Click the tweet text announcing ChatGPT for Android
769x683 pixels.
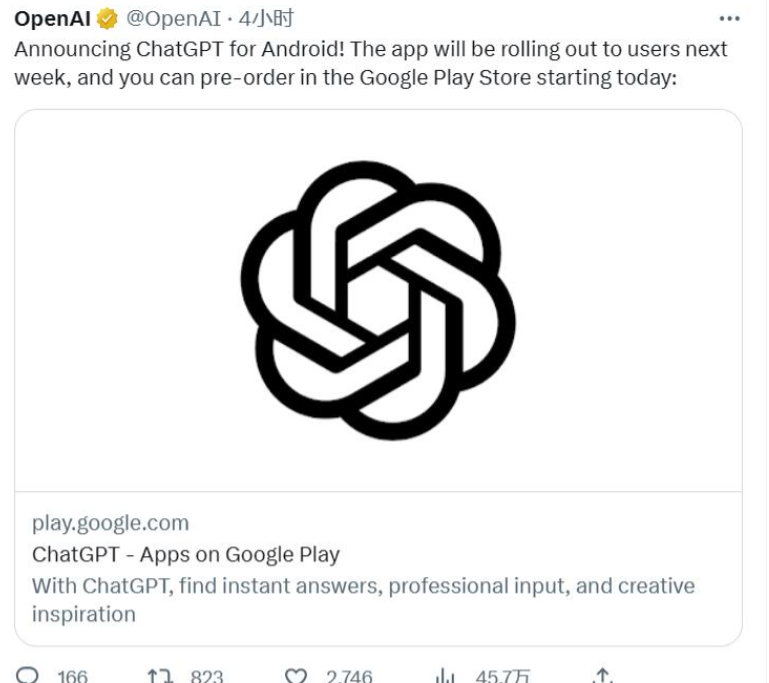point(371,63)
